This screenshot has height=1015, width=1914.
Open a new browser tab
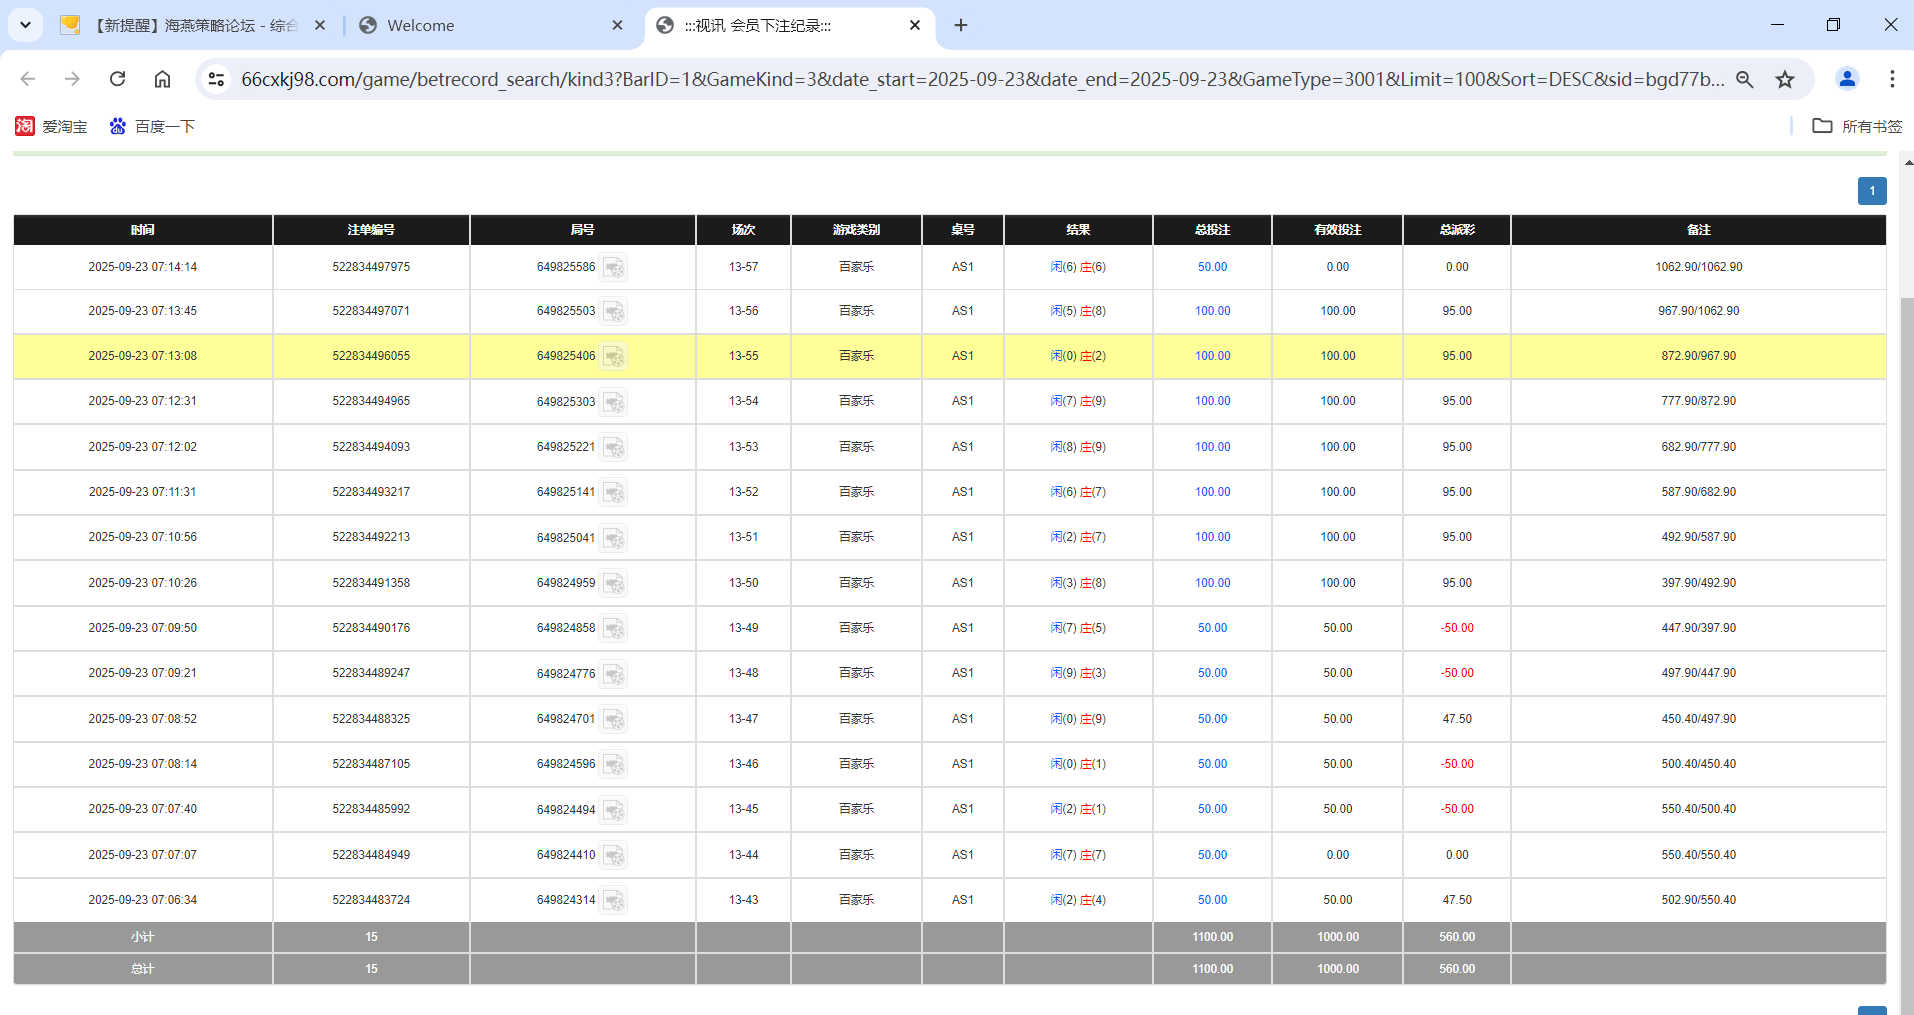(x=961, y=25)
